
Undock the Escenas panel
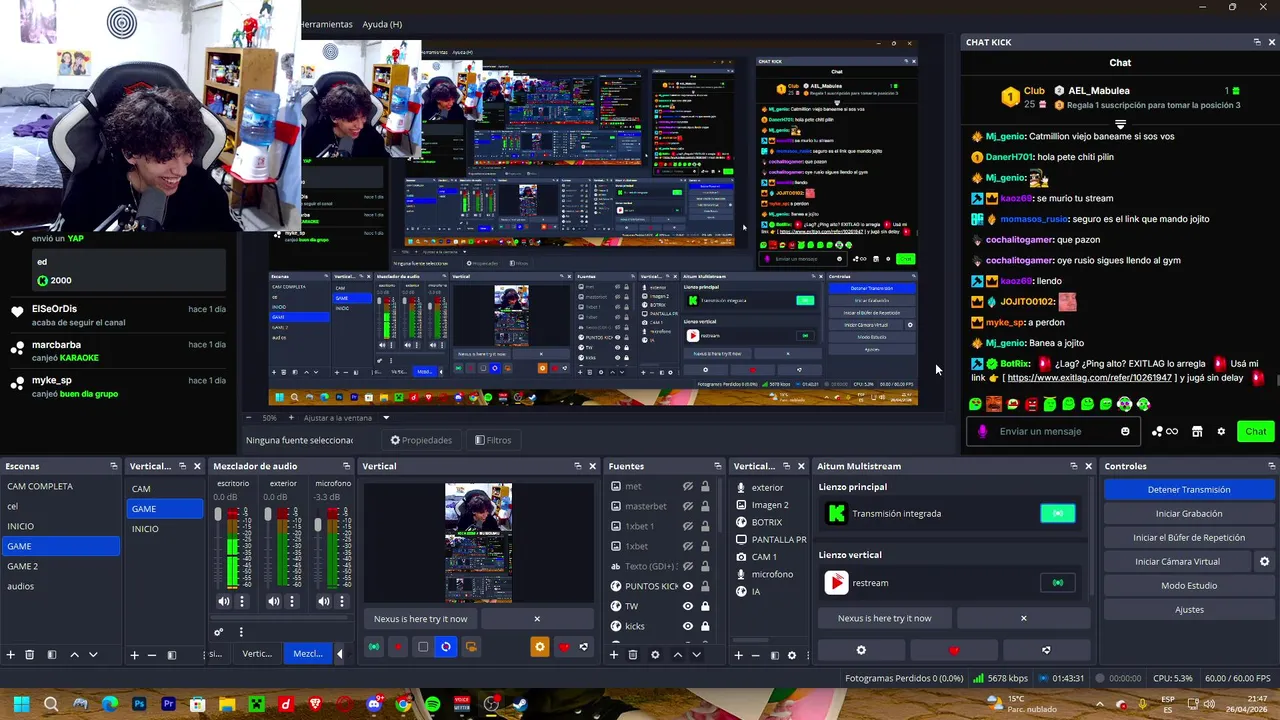(x=114, y=466)
